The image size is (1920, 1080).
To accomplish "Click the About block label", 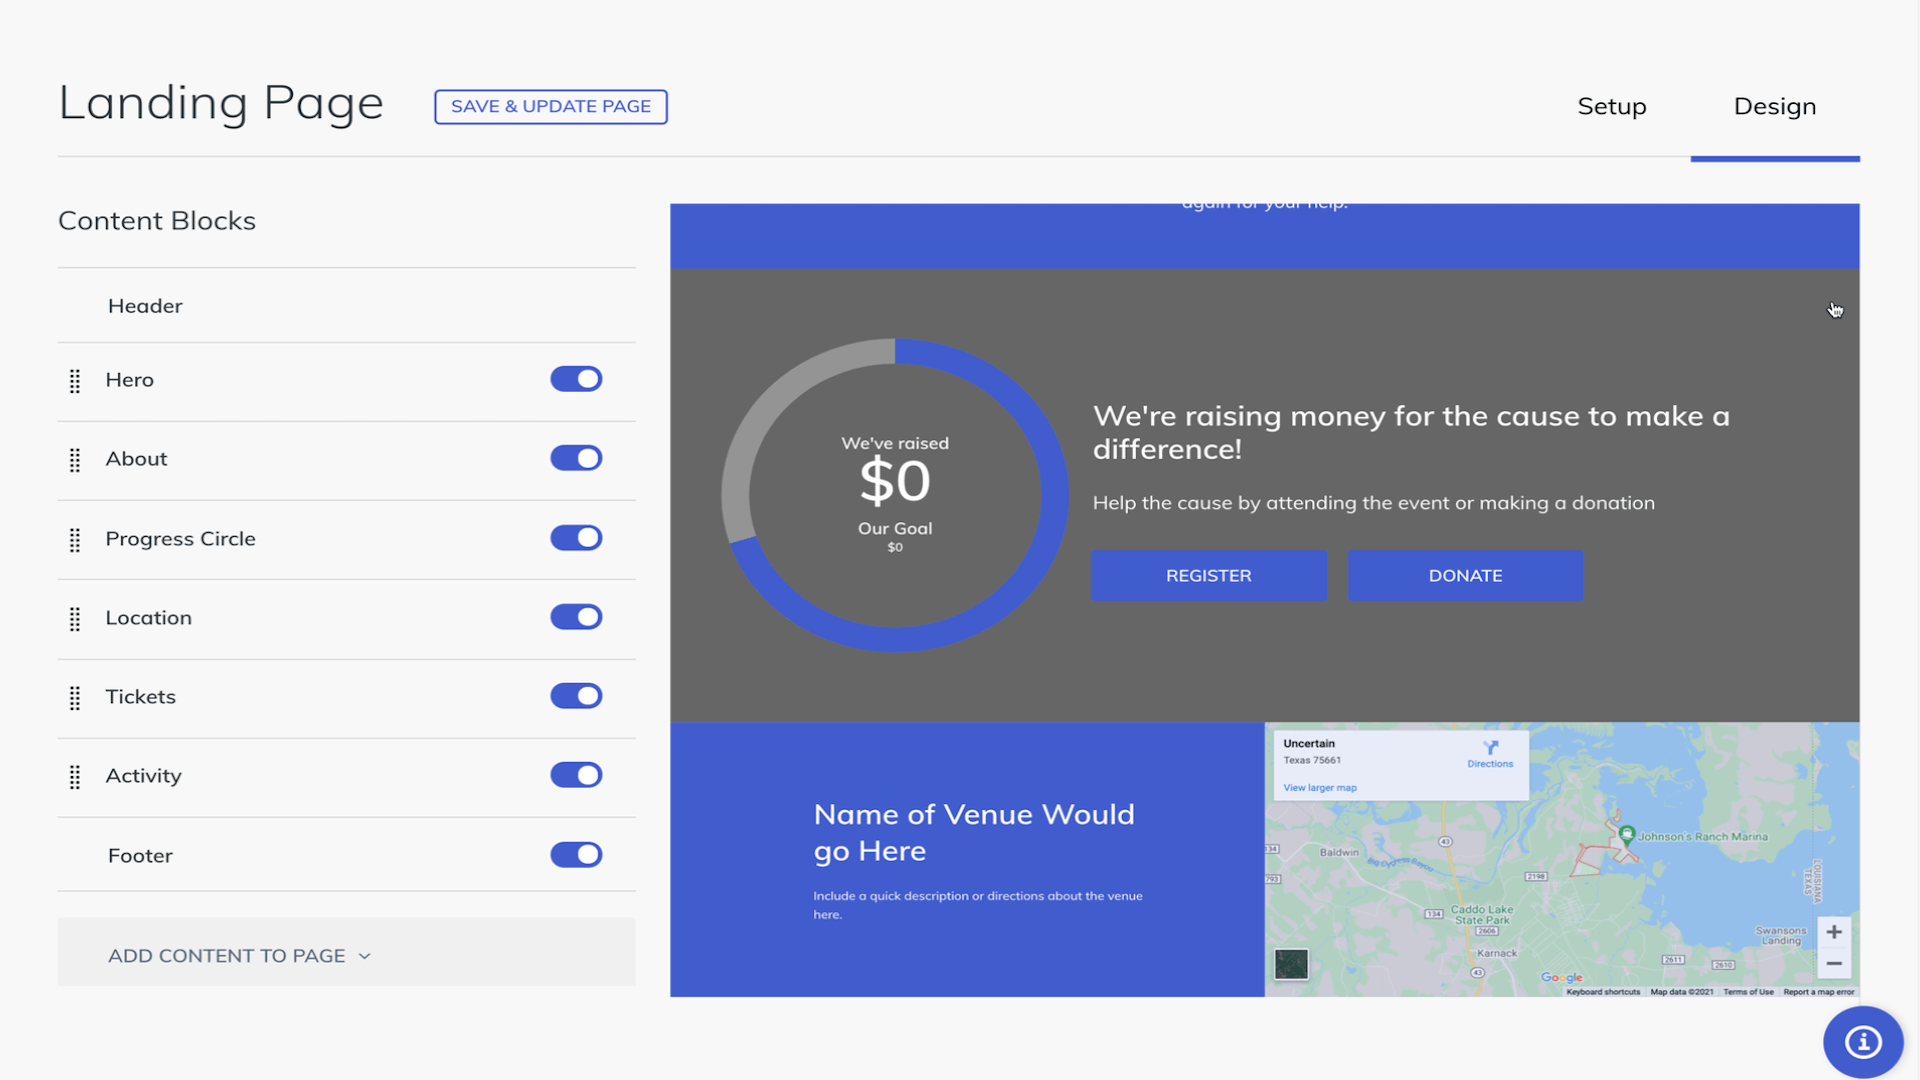I will (x=136, y=459).
